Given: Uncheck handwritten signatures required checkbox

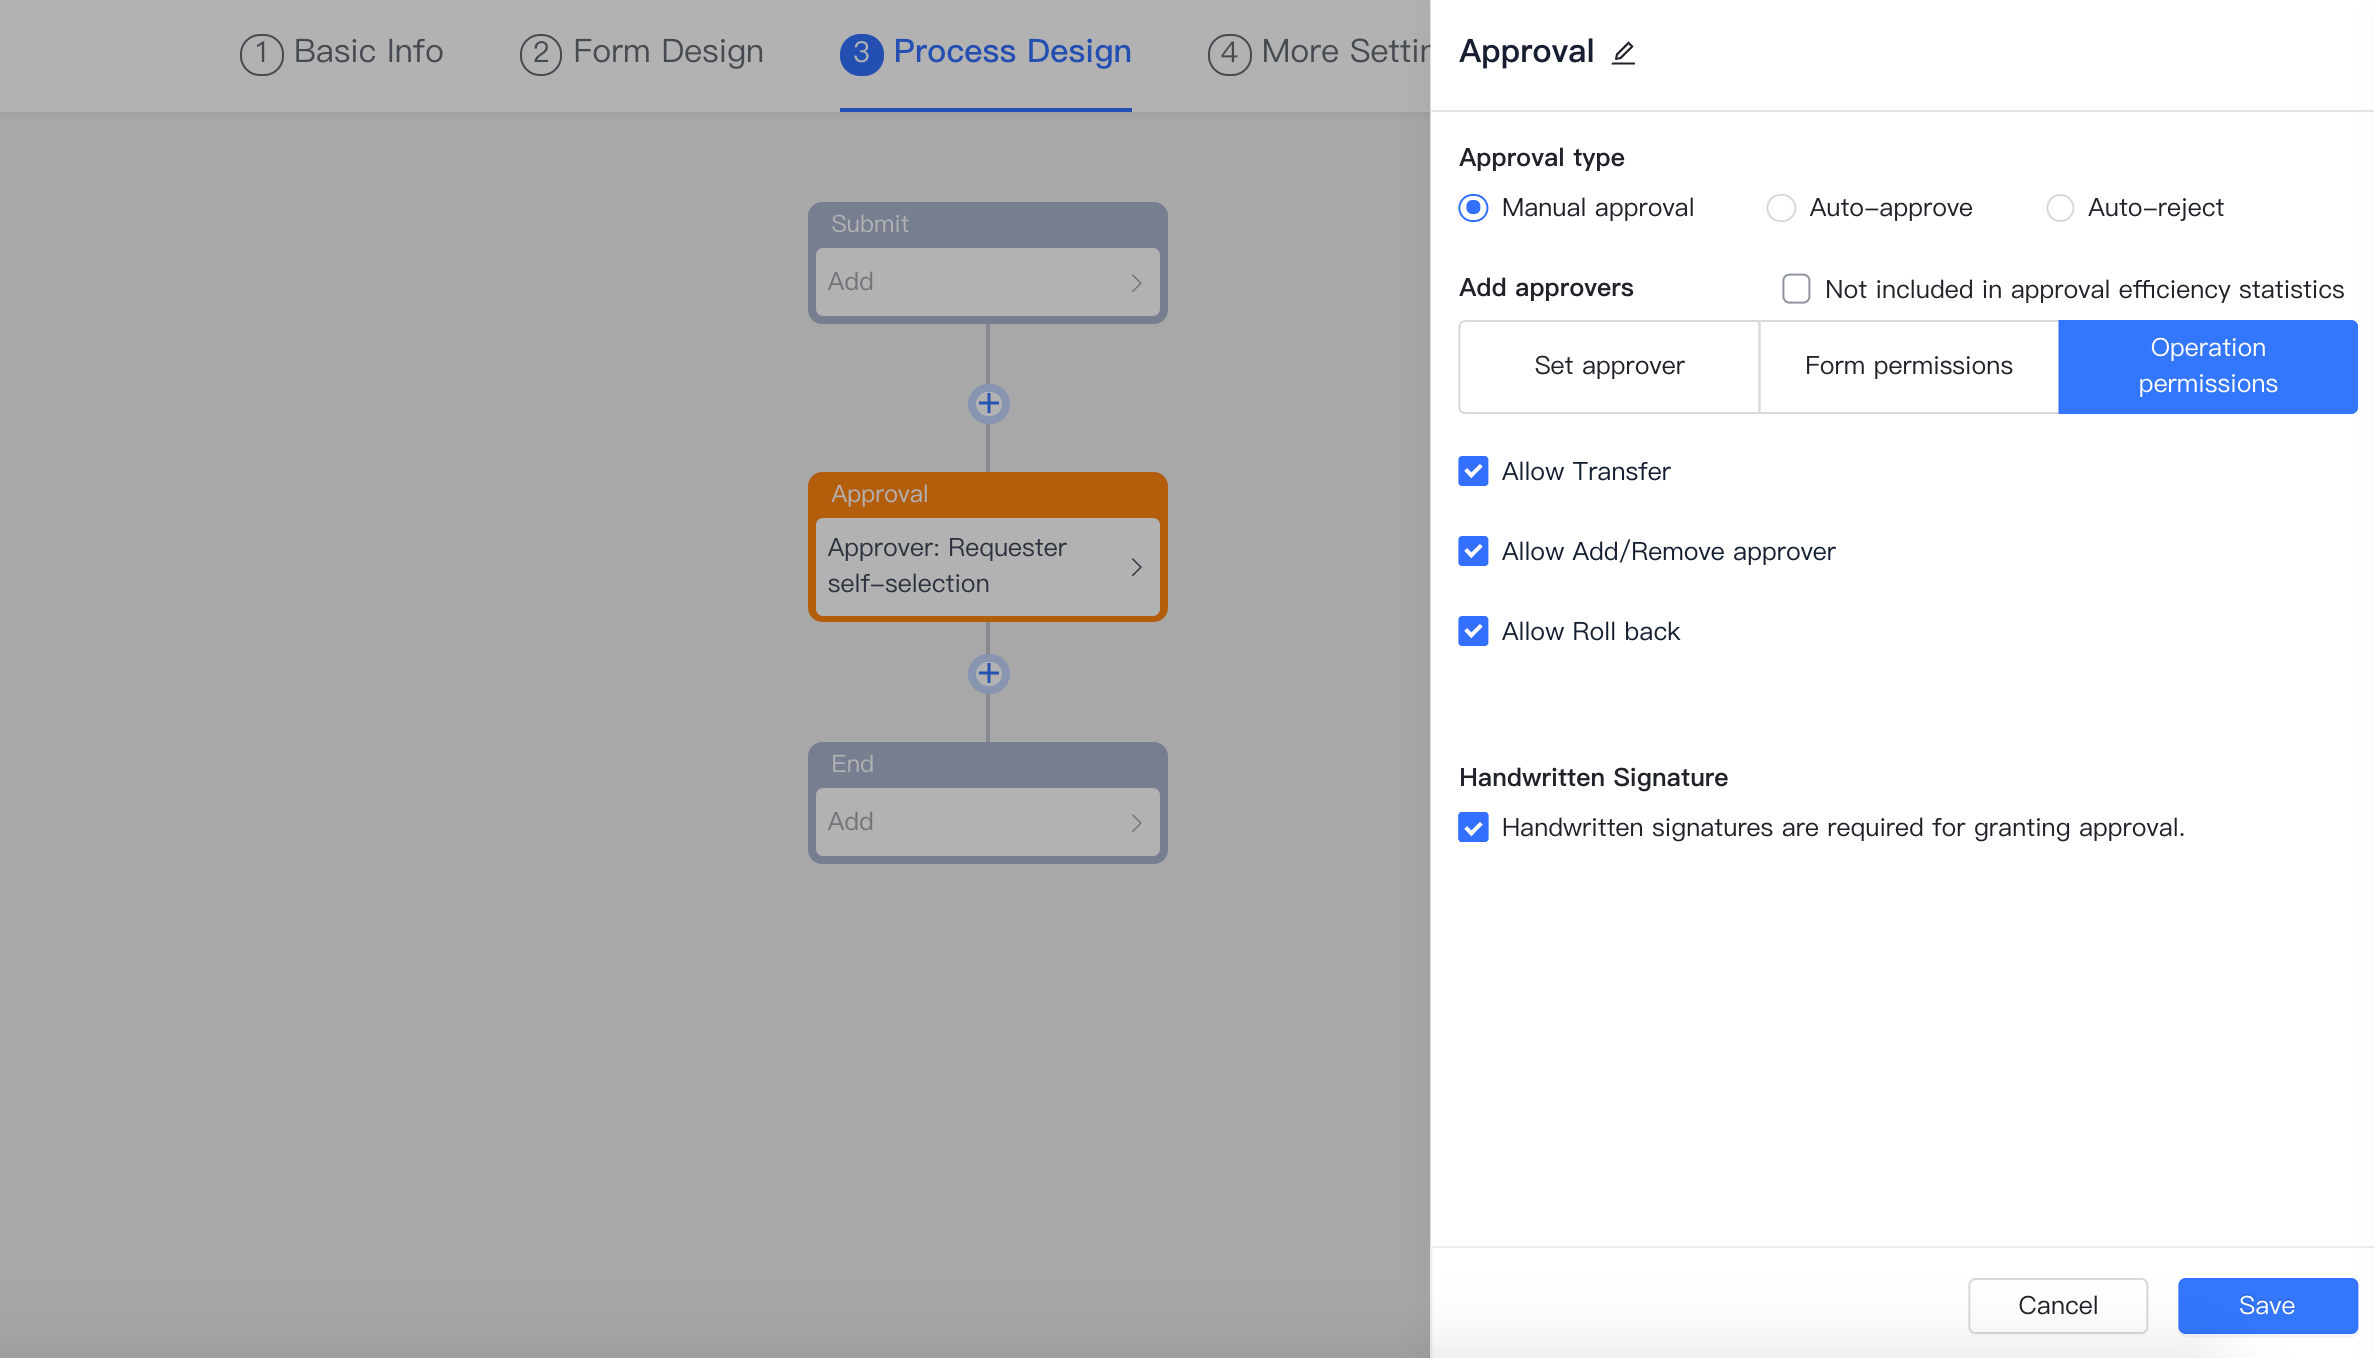Looking at the screenshot, I should (x=1473, y=827).
